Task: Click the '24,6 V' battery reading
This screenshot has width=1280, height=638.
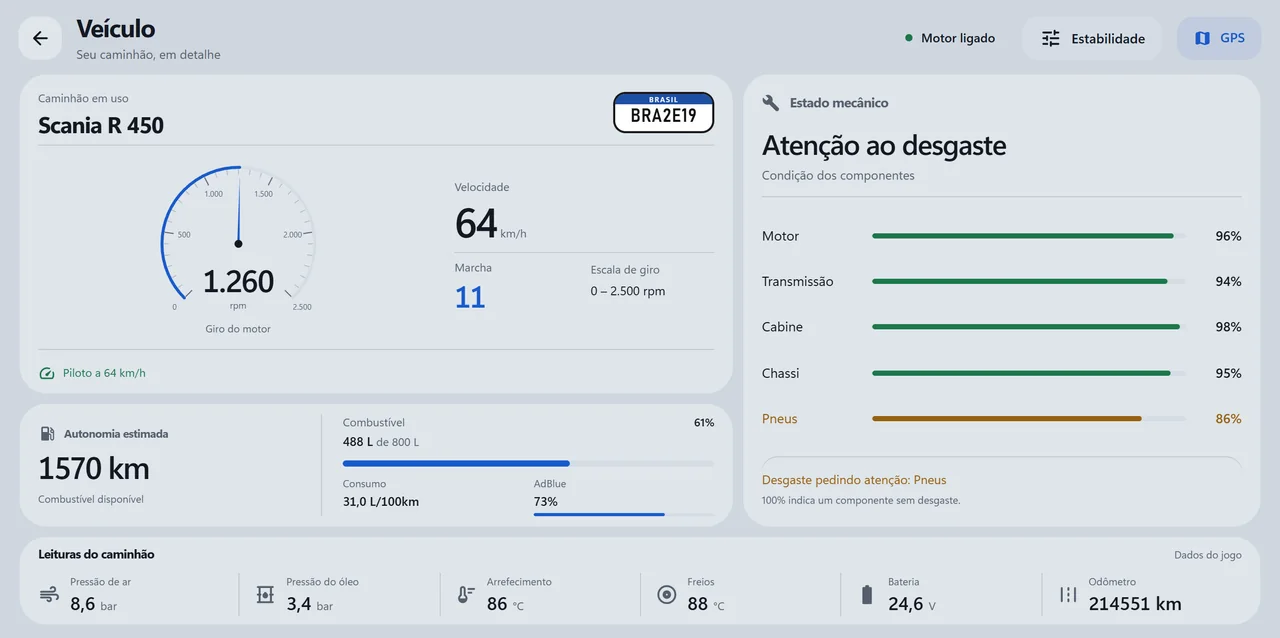Action: [912, 604]
